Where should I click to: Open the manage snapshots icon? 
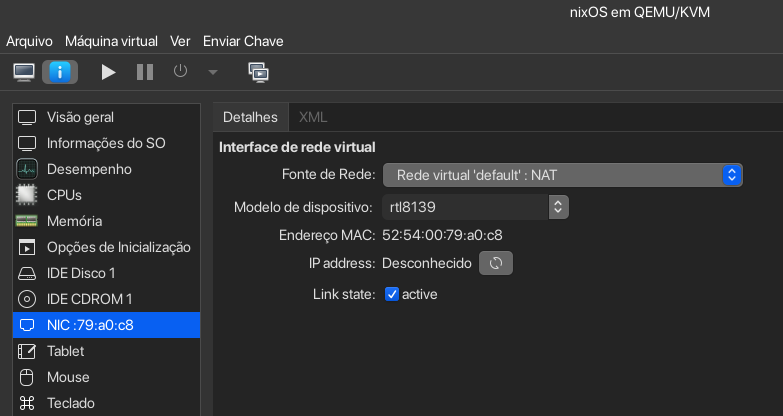259,72
